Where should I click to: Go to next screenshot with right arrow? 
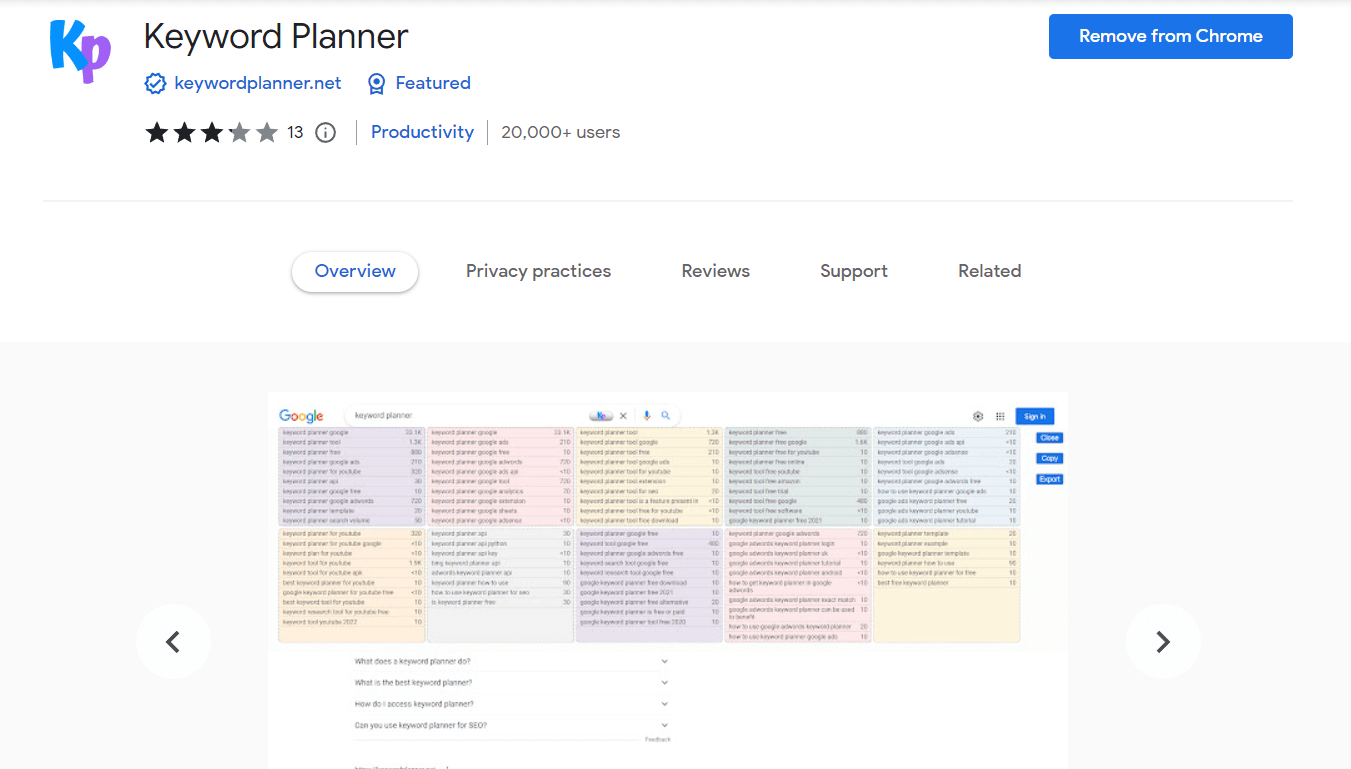coord(1162,642)
